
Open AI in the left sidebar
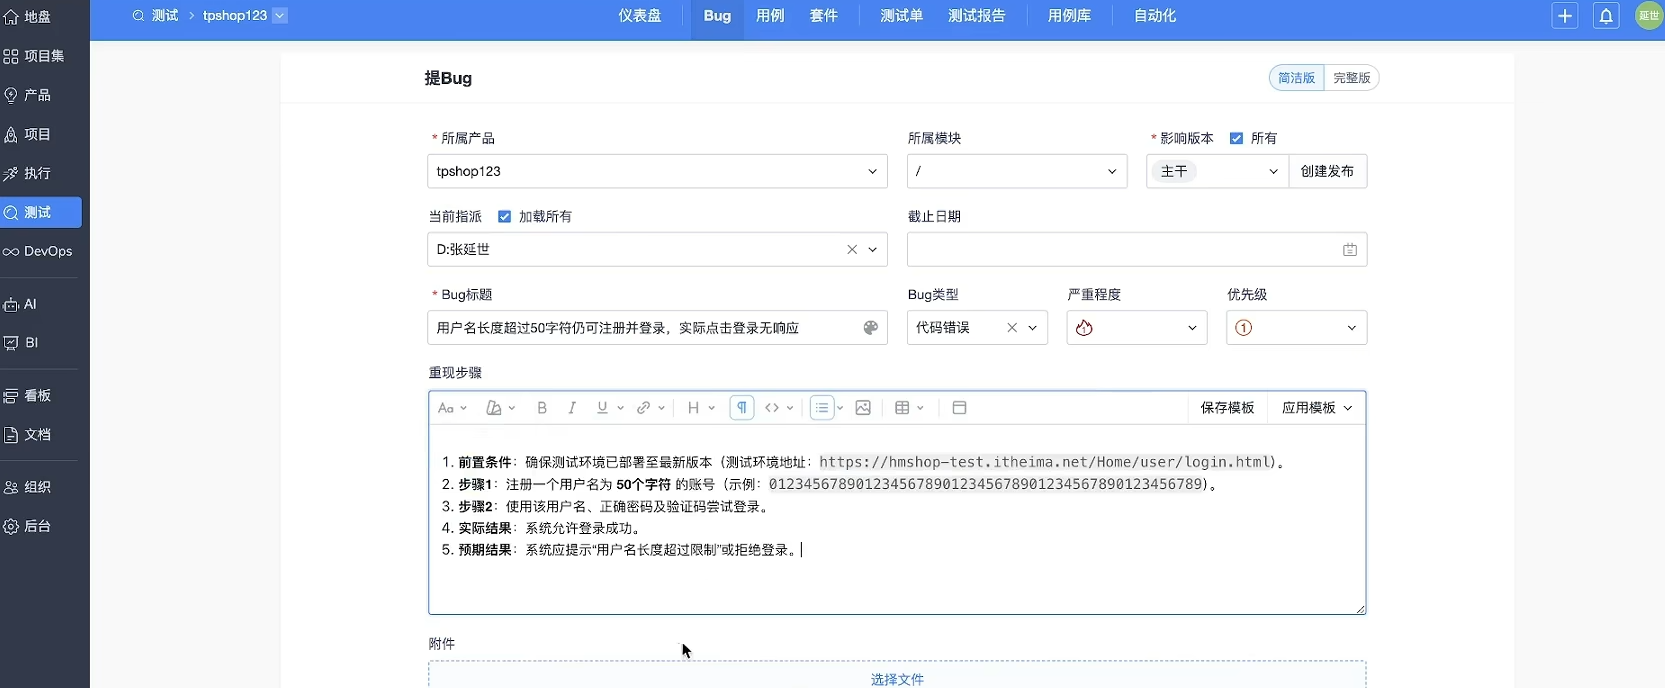point(21,304)
